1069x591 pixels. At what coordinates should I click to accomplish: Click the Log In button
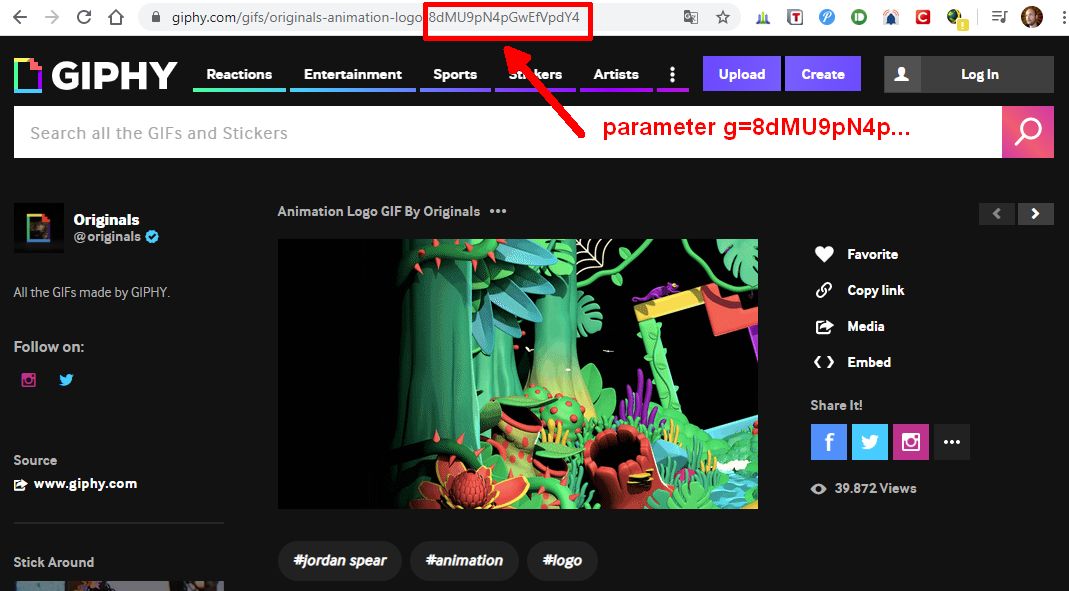(980, 74)
